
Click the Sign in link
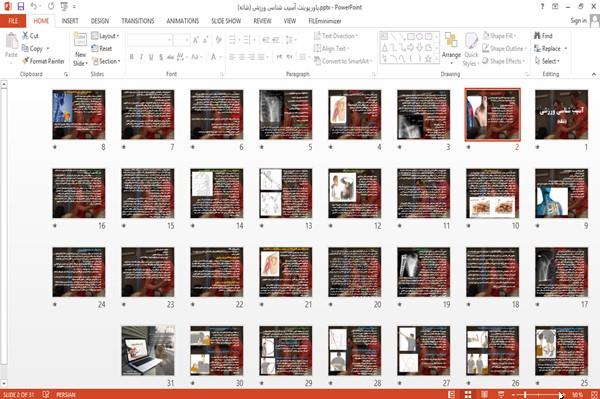578,21
